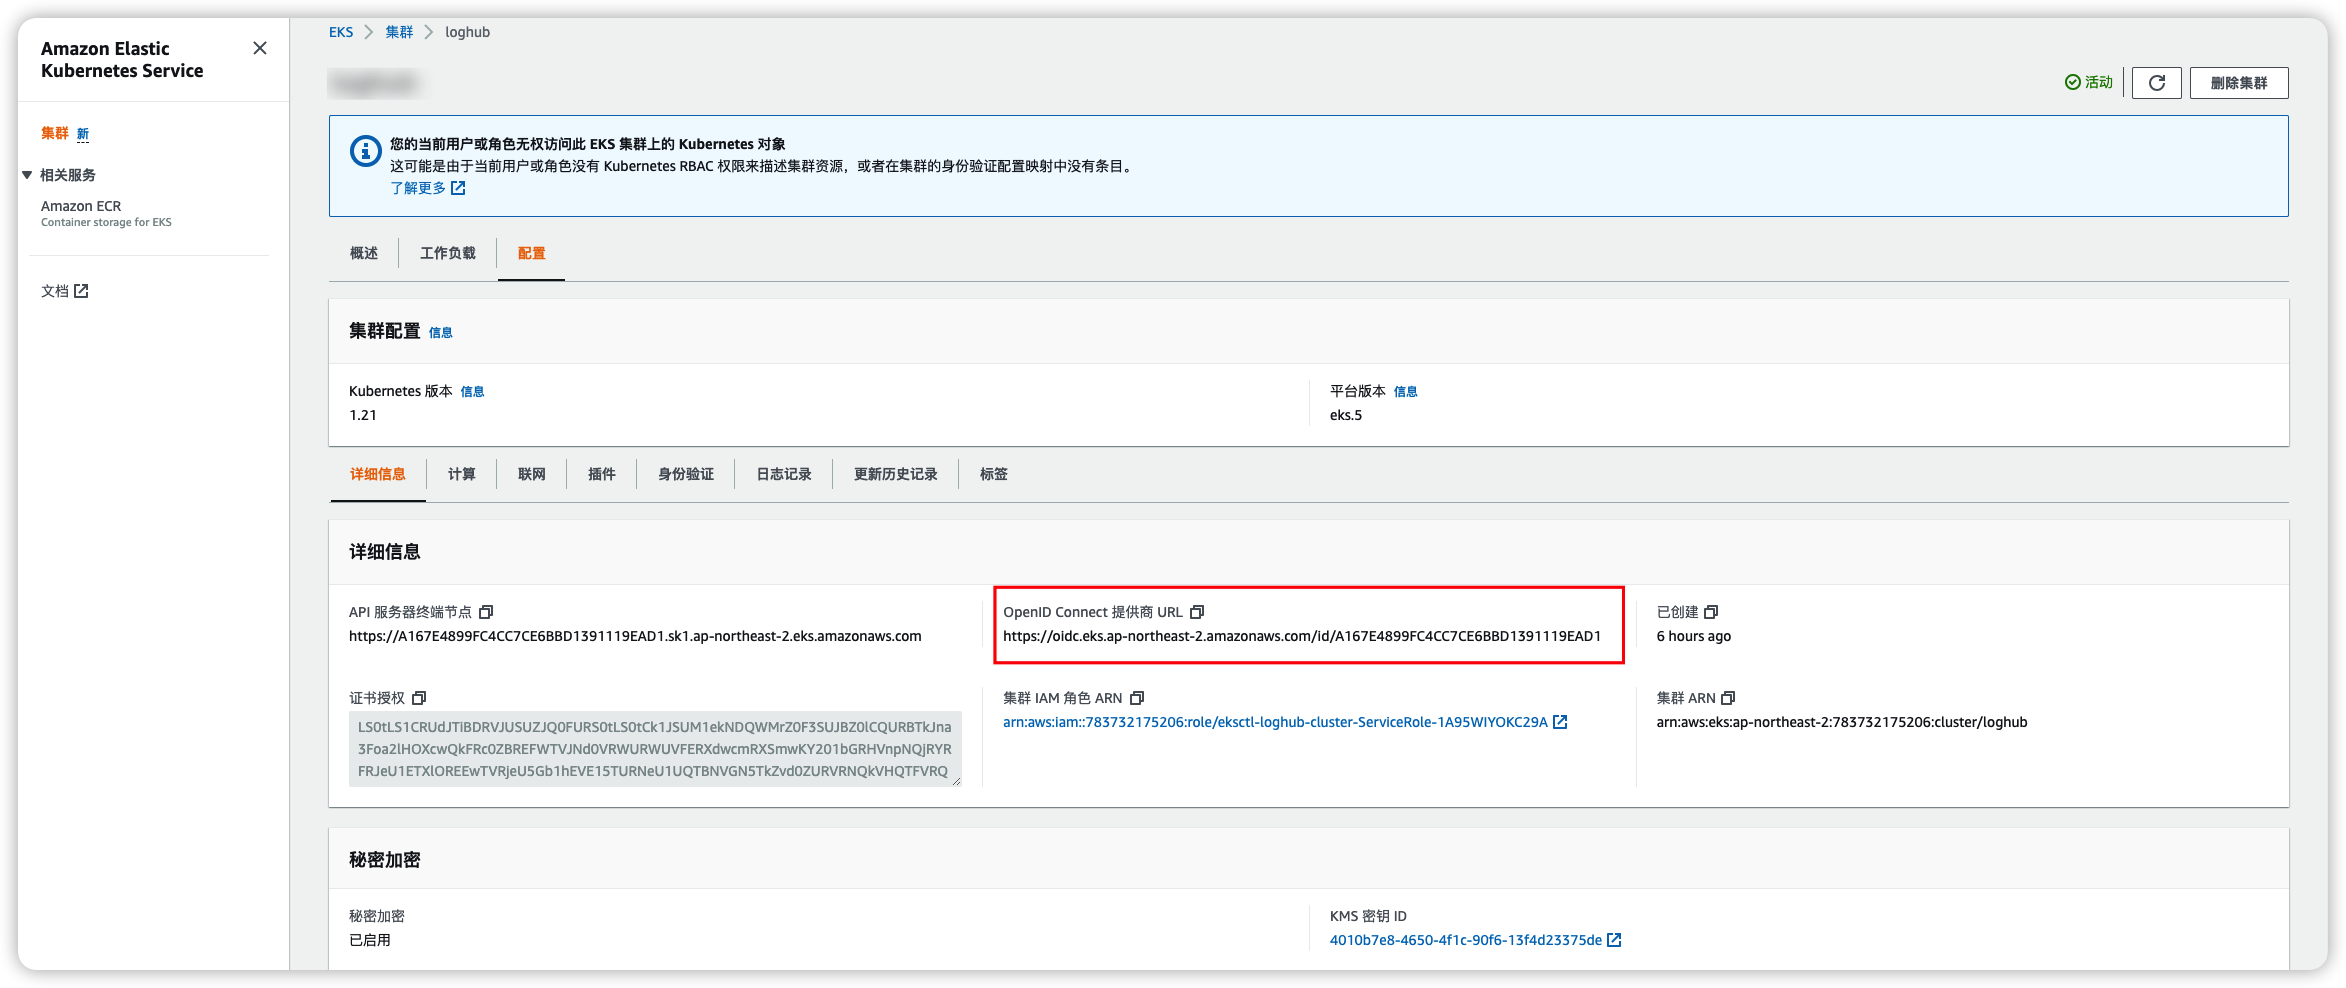Open 信息 link next to 平台版本
Screen dimensions: 2346x988
(1406, 392)
